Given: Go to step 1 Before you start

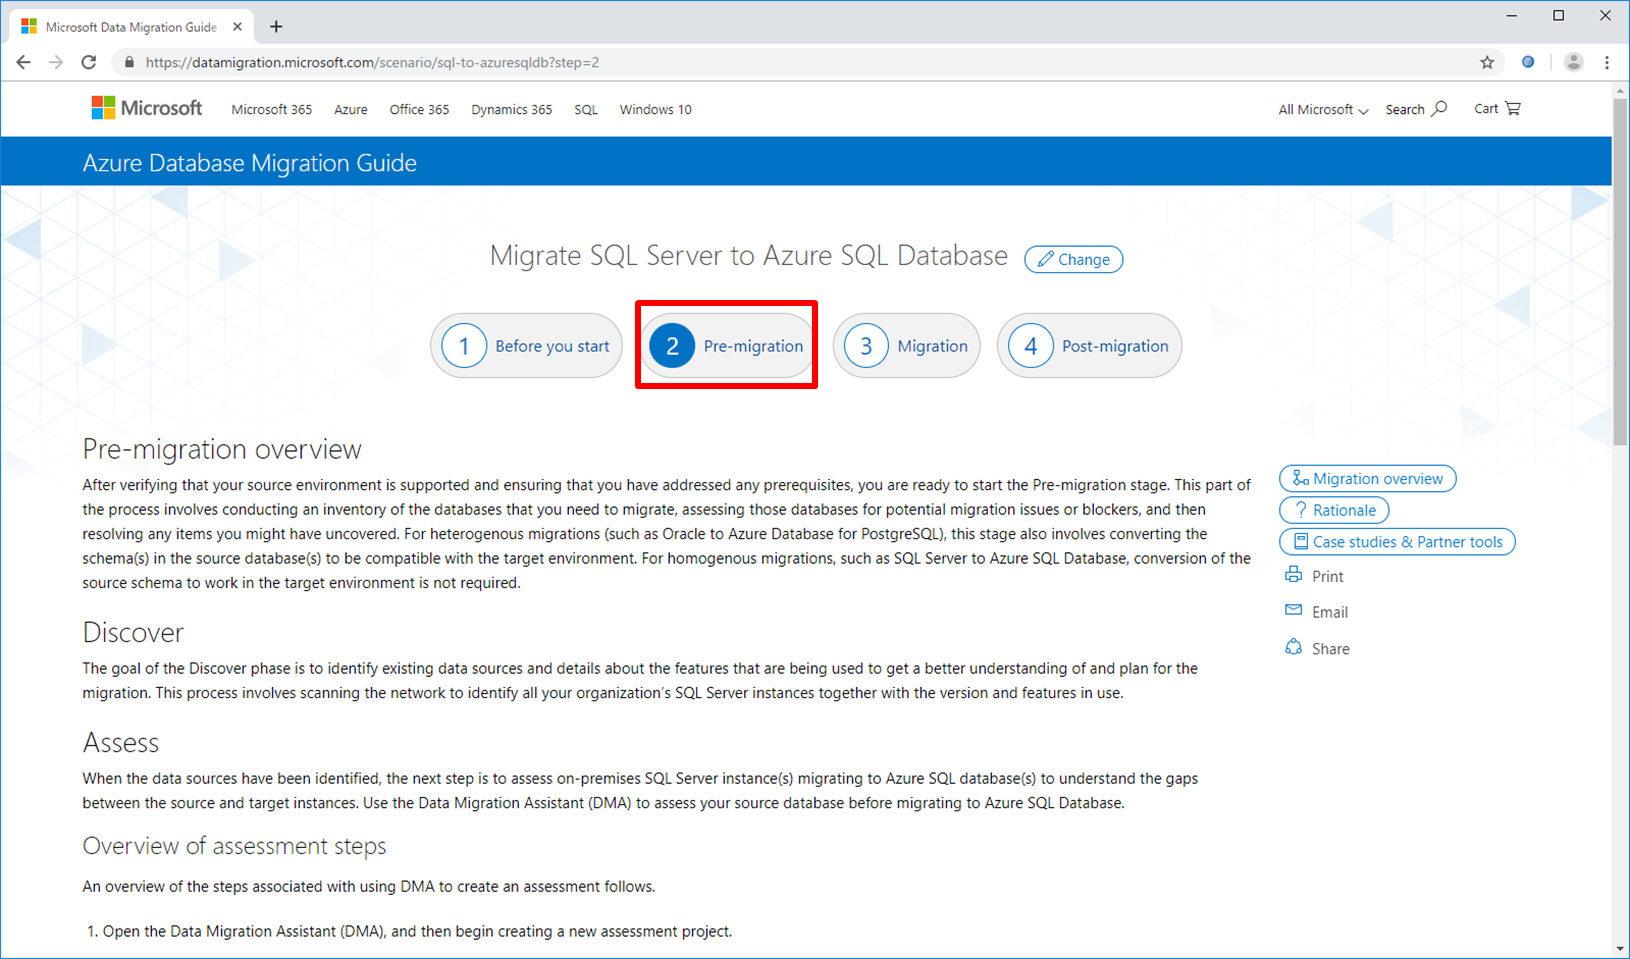Looking at the screenshot, I should 527,346.
